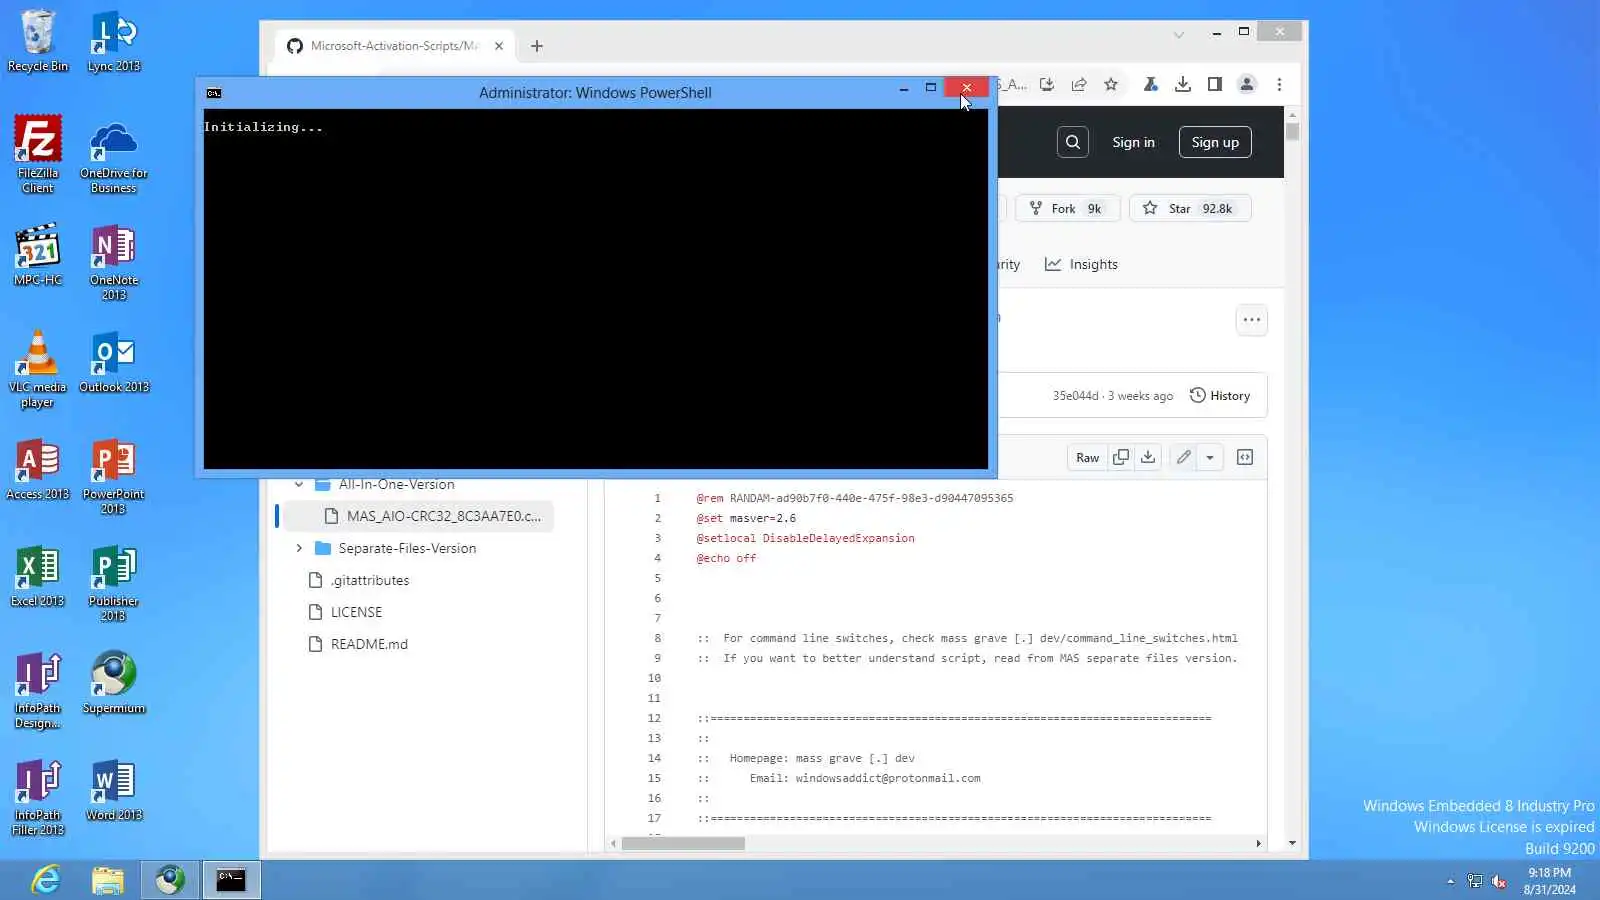Open Separate-Files-Version folder in tree
The height and width of the screenshot is (900, 1600).
coord(407,548)
